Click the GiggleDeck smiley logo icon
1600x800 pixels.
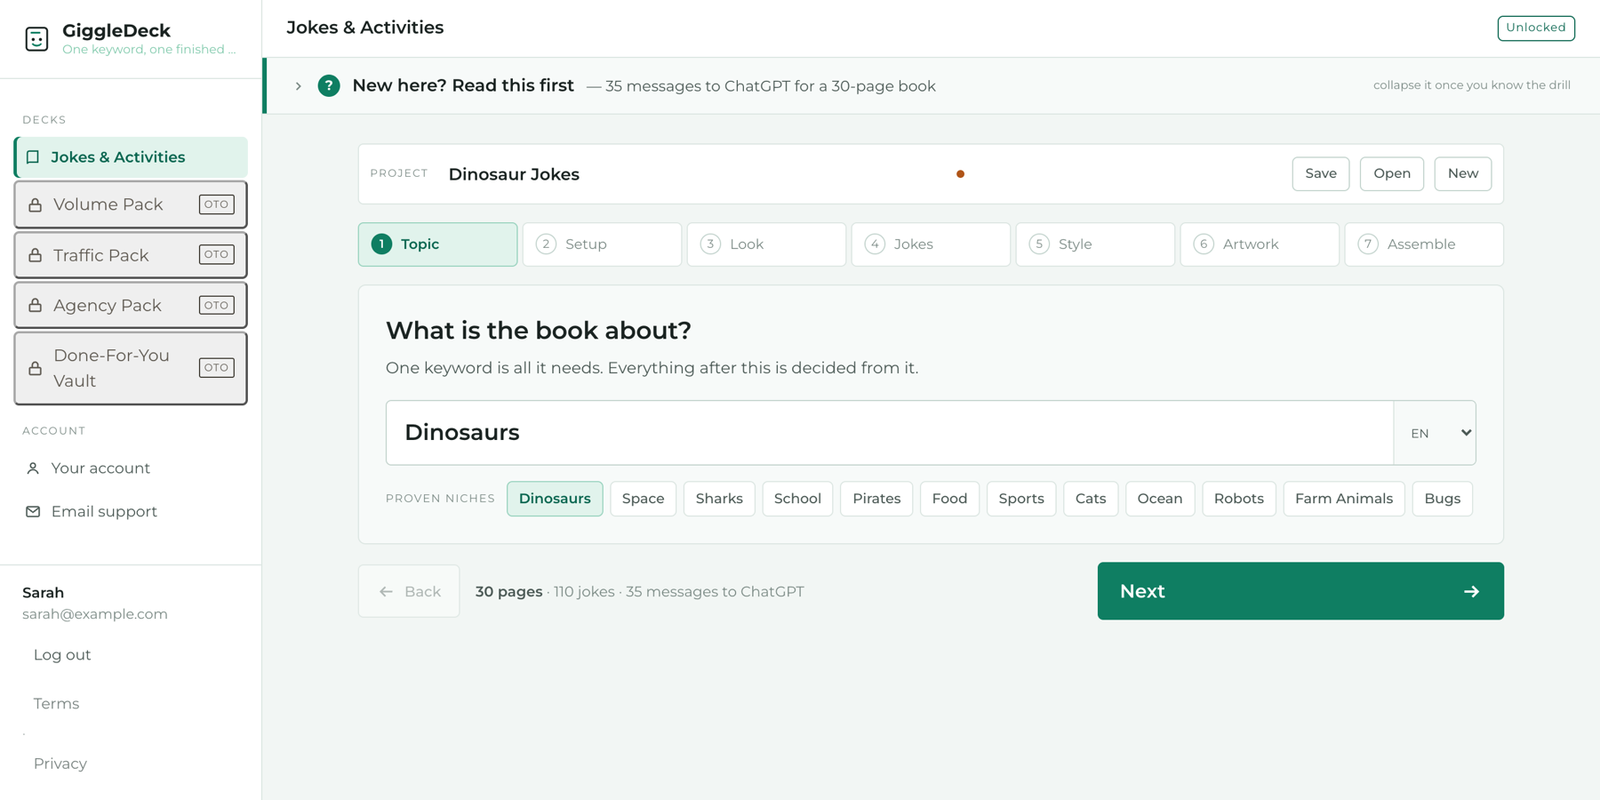[x=37, y=39]
